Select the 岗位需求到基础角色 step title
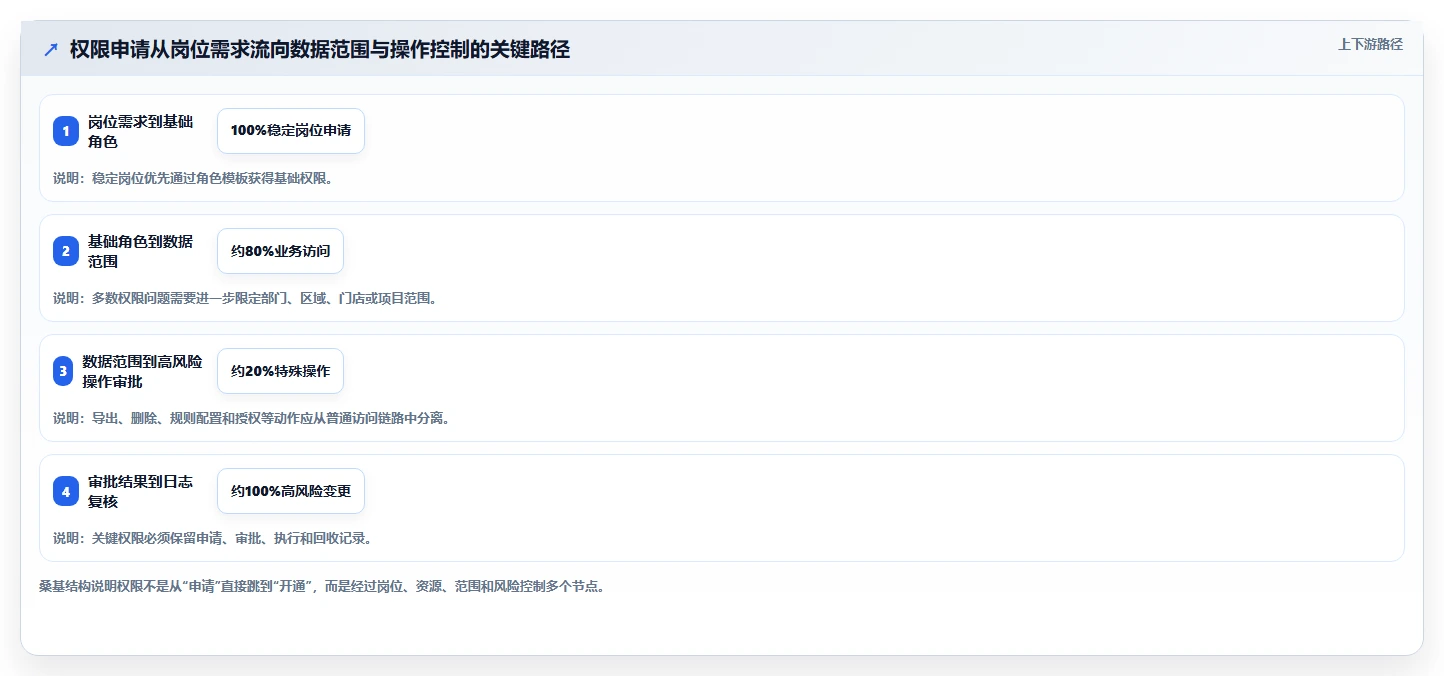The height and width of the screenshot is (676, 1444). 141,131
